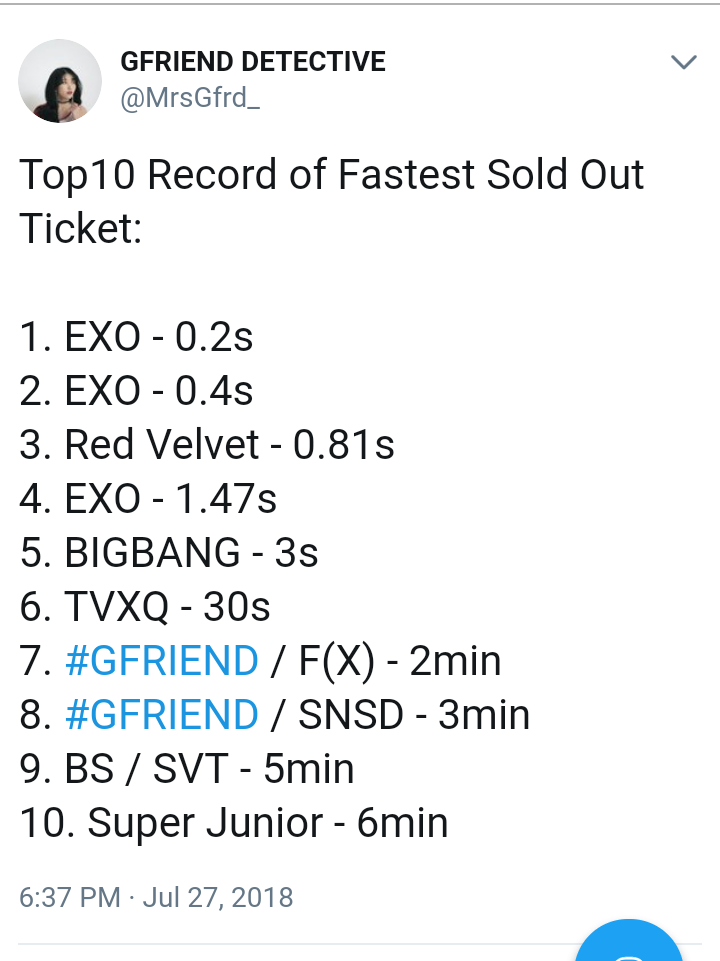Screen dimensions: 720x961
Task: Tap the GFRIEND DETECTIVE profile avatar
Action: (x=60, y=81)
